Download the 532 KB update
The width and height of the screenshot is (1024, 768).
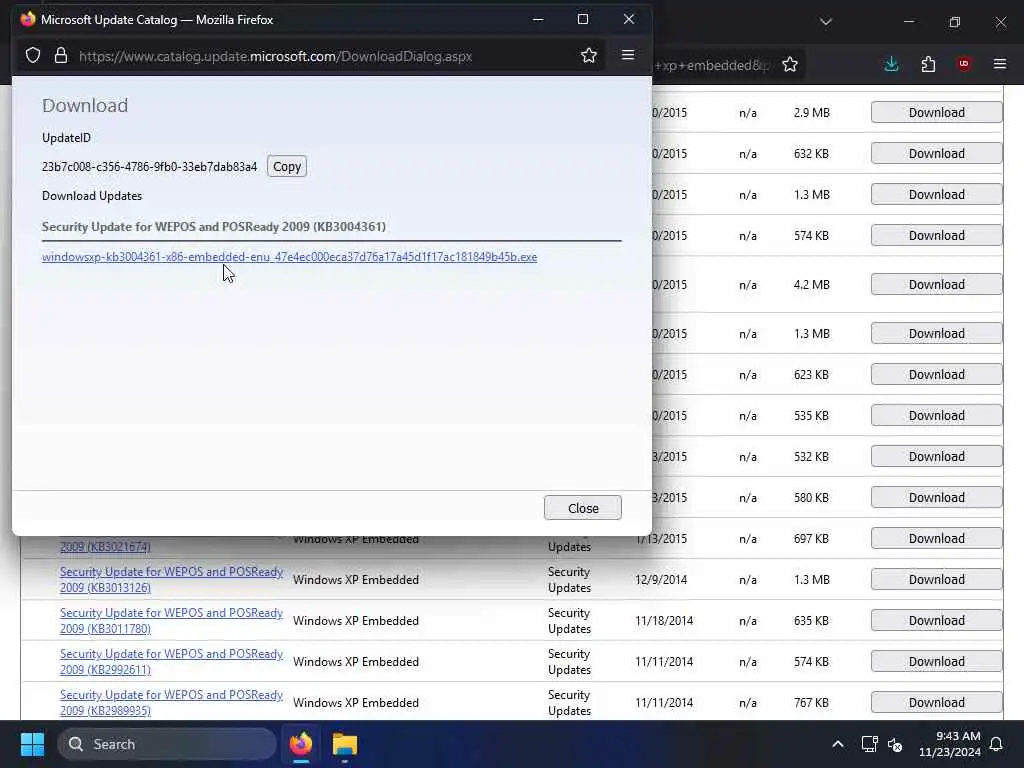point(936,456)
